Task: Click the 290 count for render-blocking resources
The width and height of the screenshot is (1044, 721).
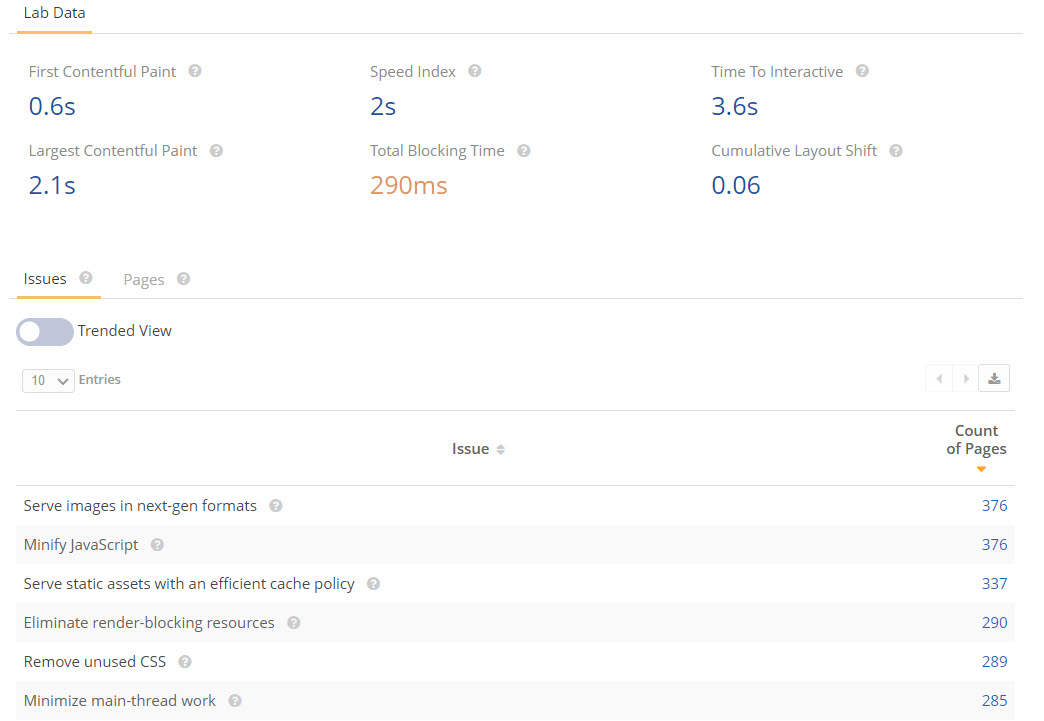Action: (994, 623)
